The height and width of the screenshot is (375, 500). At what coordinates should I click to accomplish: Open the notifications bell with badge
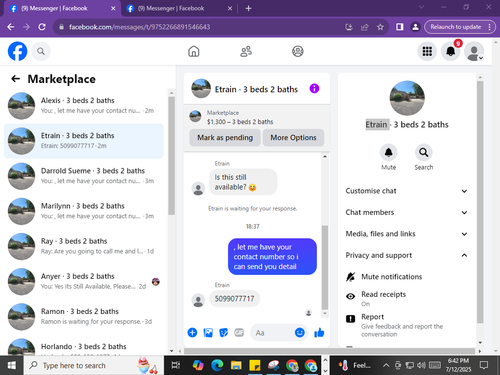coord(451,51)
